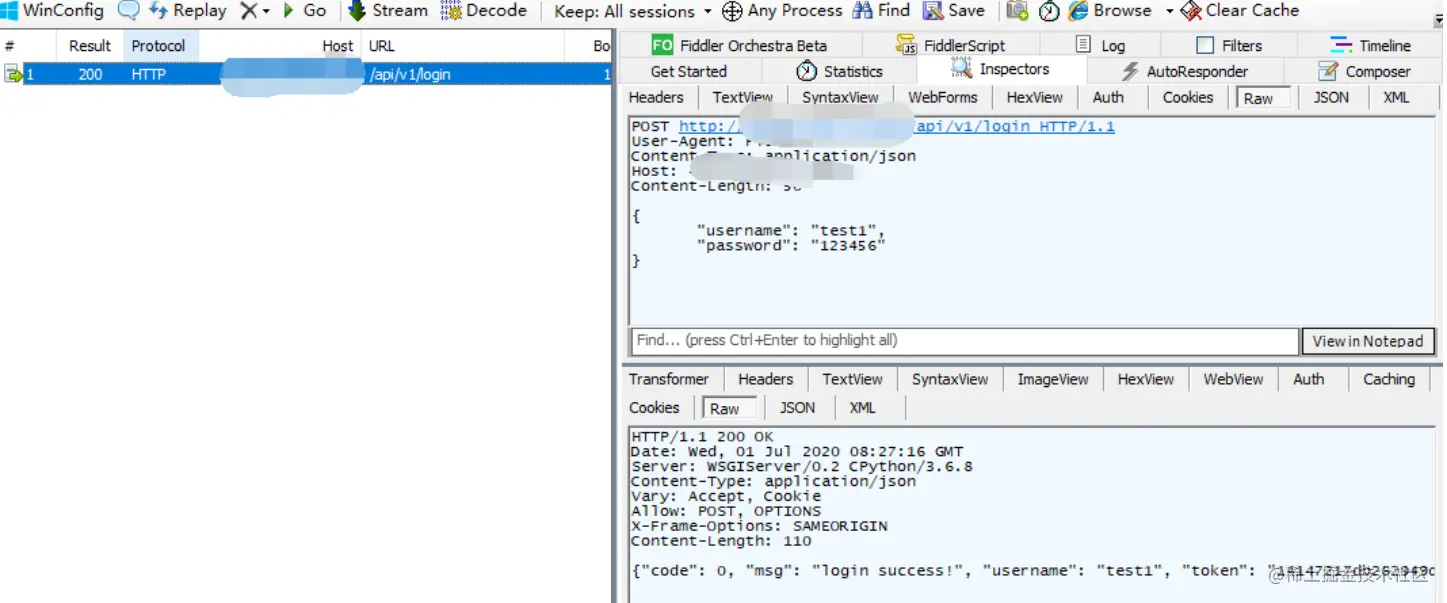Sort sessions by Protocol column header
The height and width of the screenshot is (603, 1447).
[x=158, y=46]
